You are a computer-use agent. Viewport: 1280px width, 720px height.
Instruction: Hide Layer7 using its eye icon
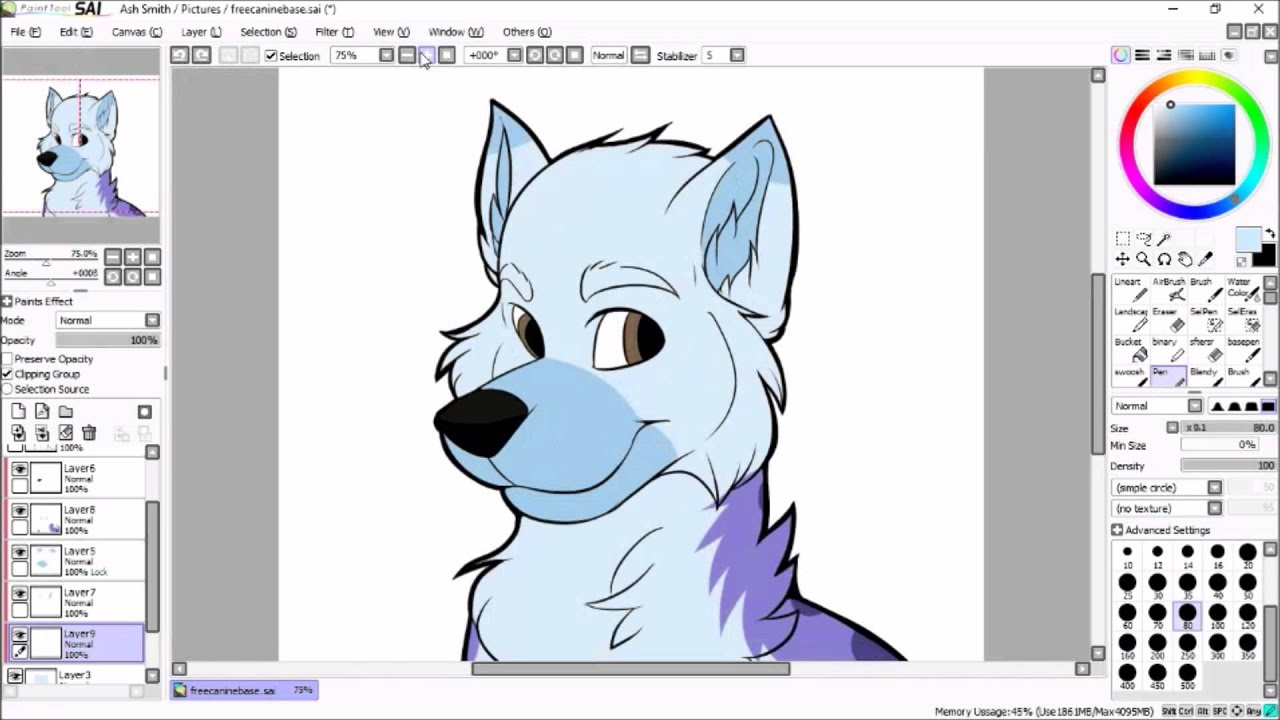point(19,593)
